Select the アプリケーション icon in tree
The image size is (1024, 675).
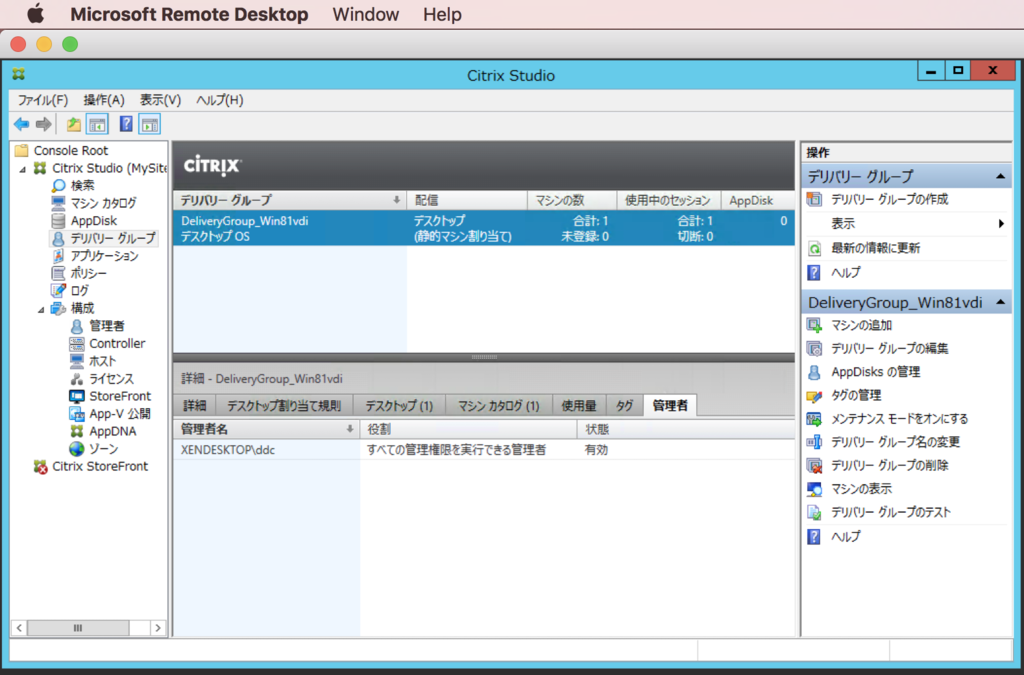[x=59, y=256]
